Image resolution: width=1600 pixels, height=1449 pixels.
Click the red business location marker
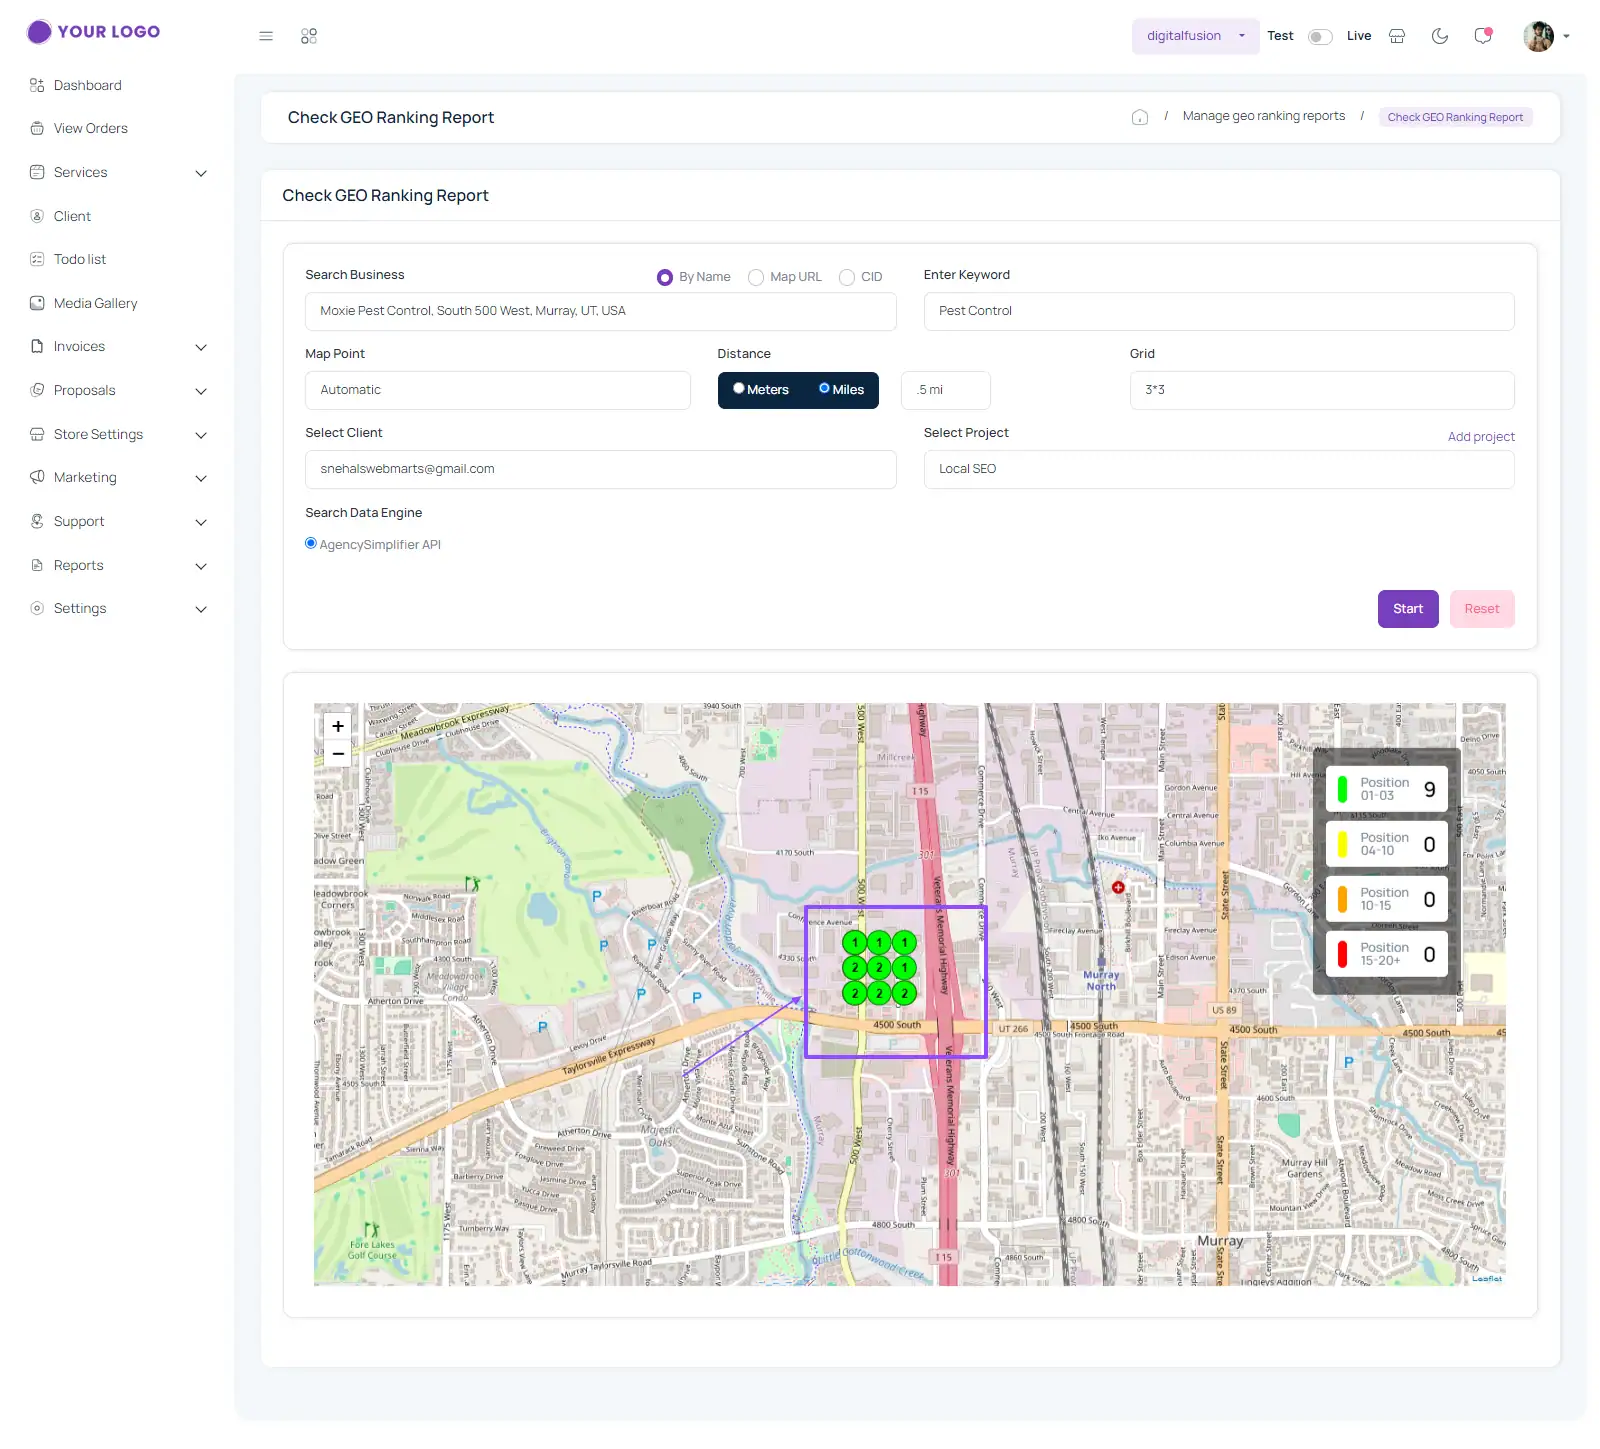(1118, 887)
